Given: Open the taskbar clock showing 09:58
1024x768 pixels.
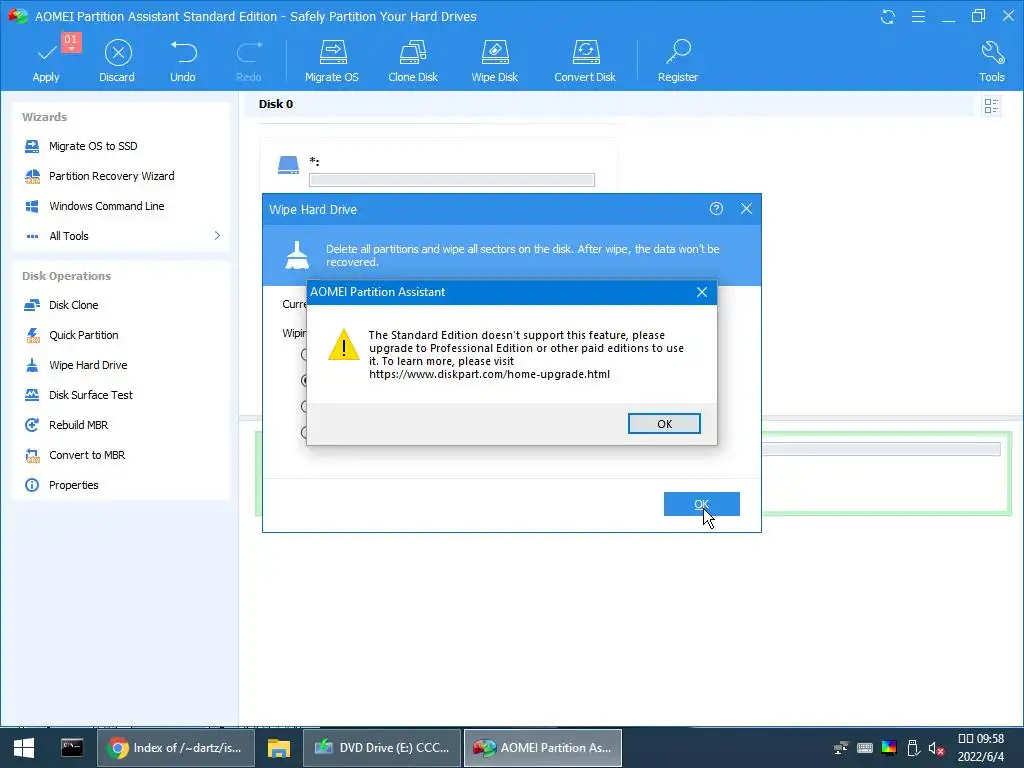Looking at the screenshot, I should [981, 748].
